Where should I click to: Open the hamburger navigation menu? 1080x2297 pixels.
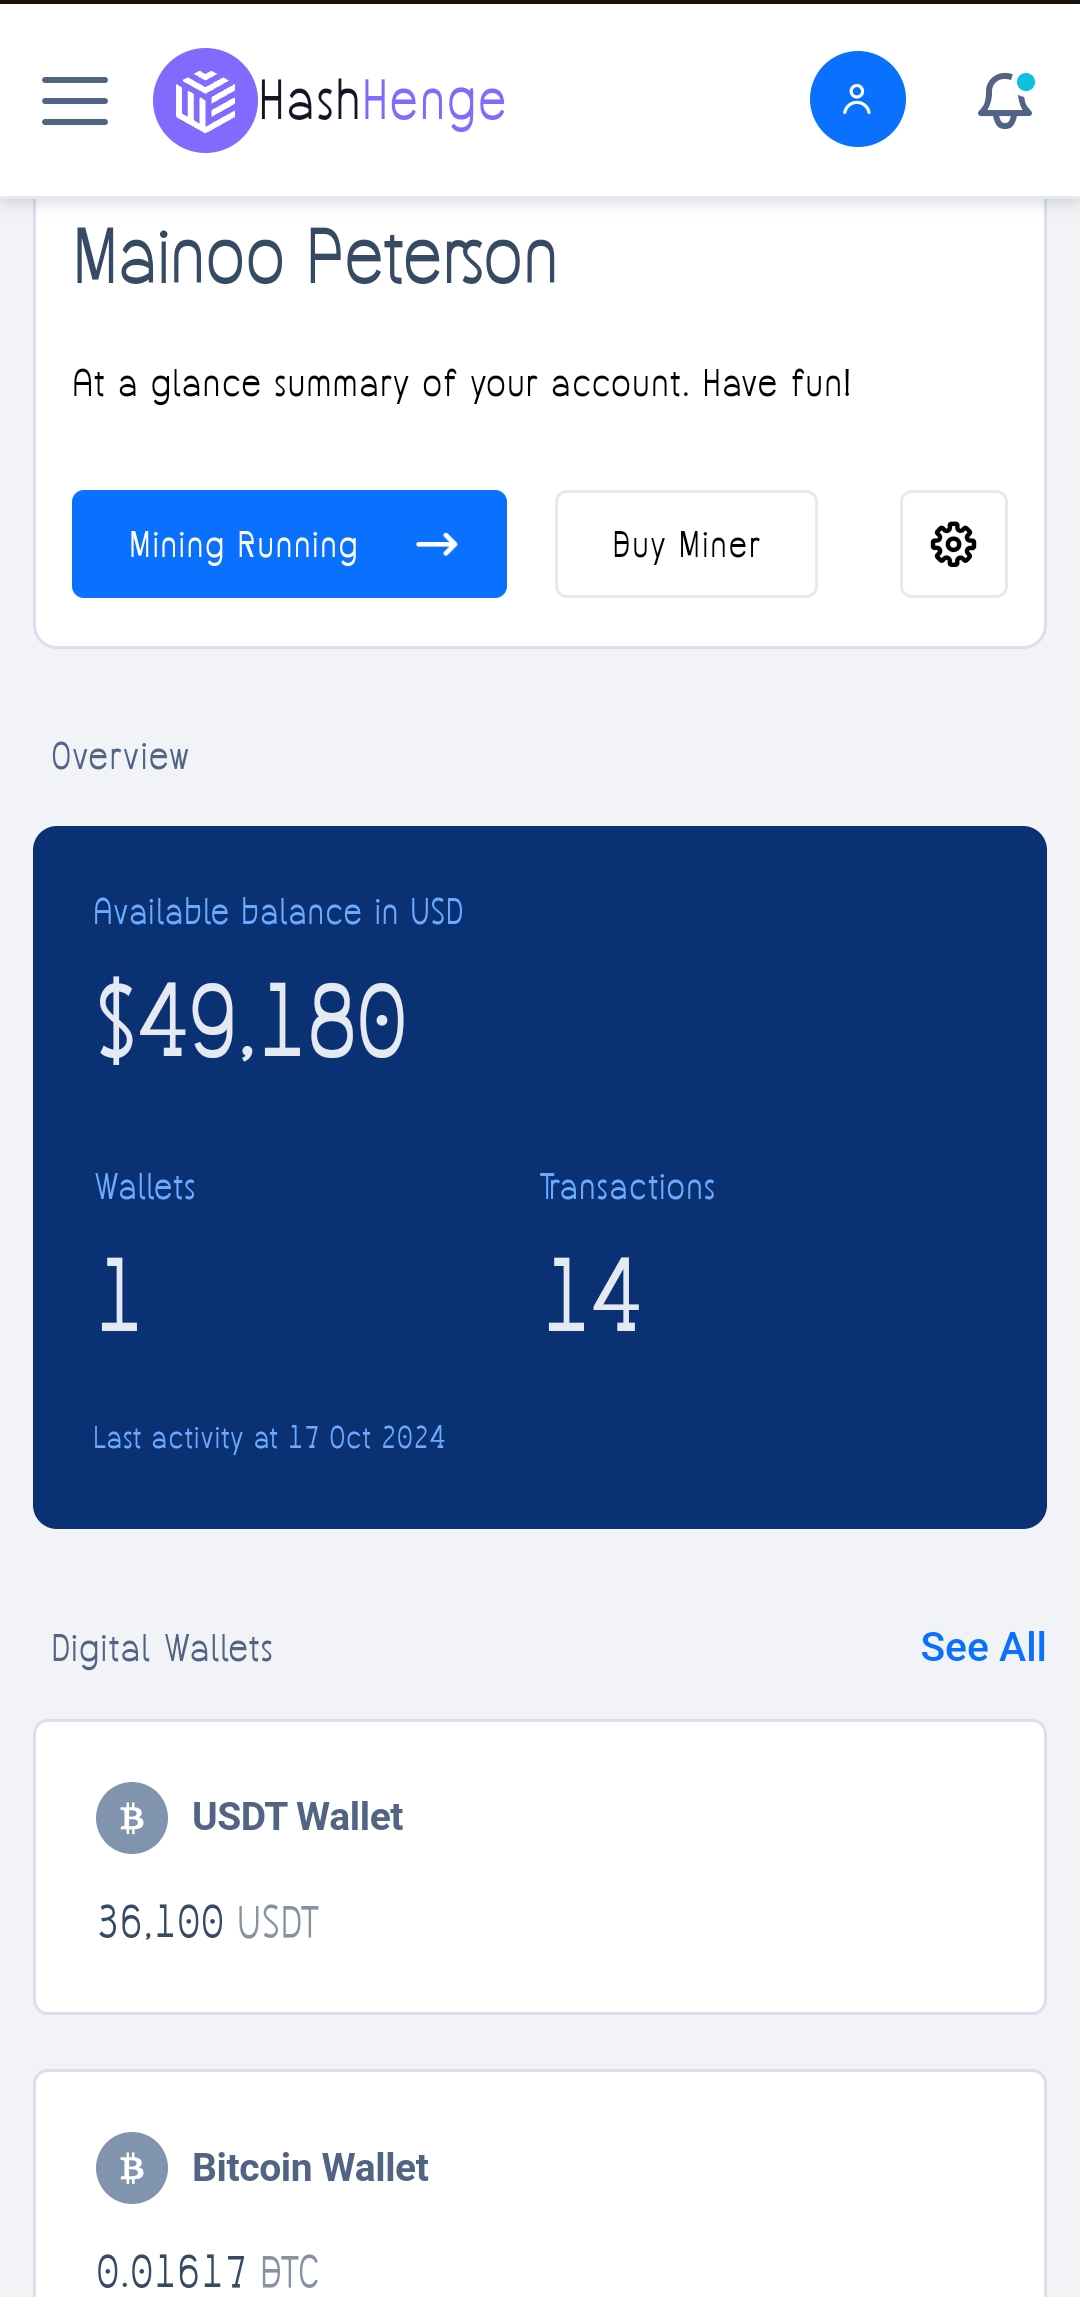(75, 101)
